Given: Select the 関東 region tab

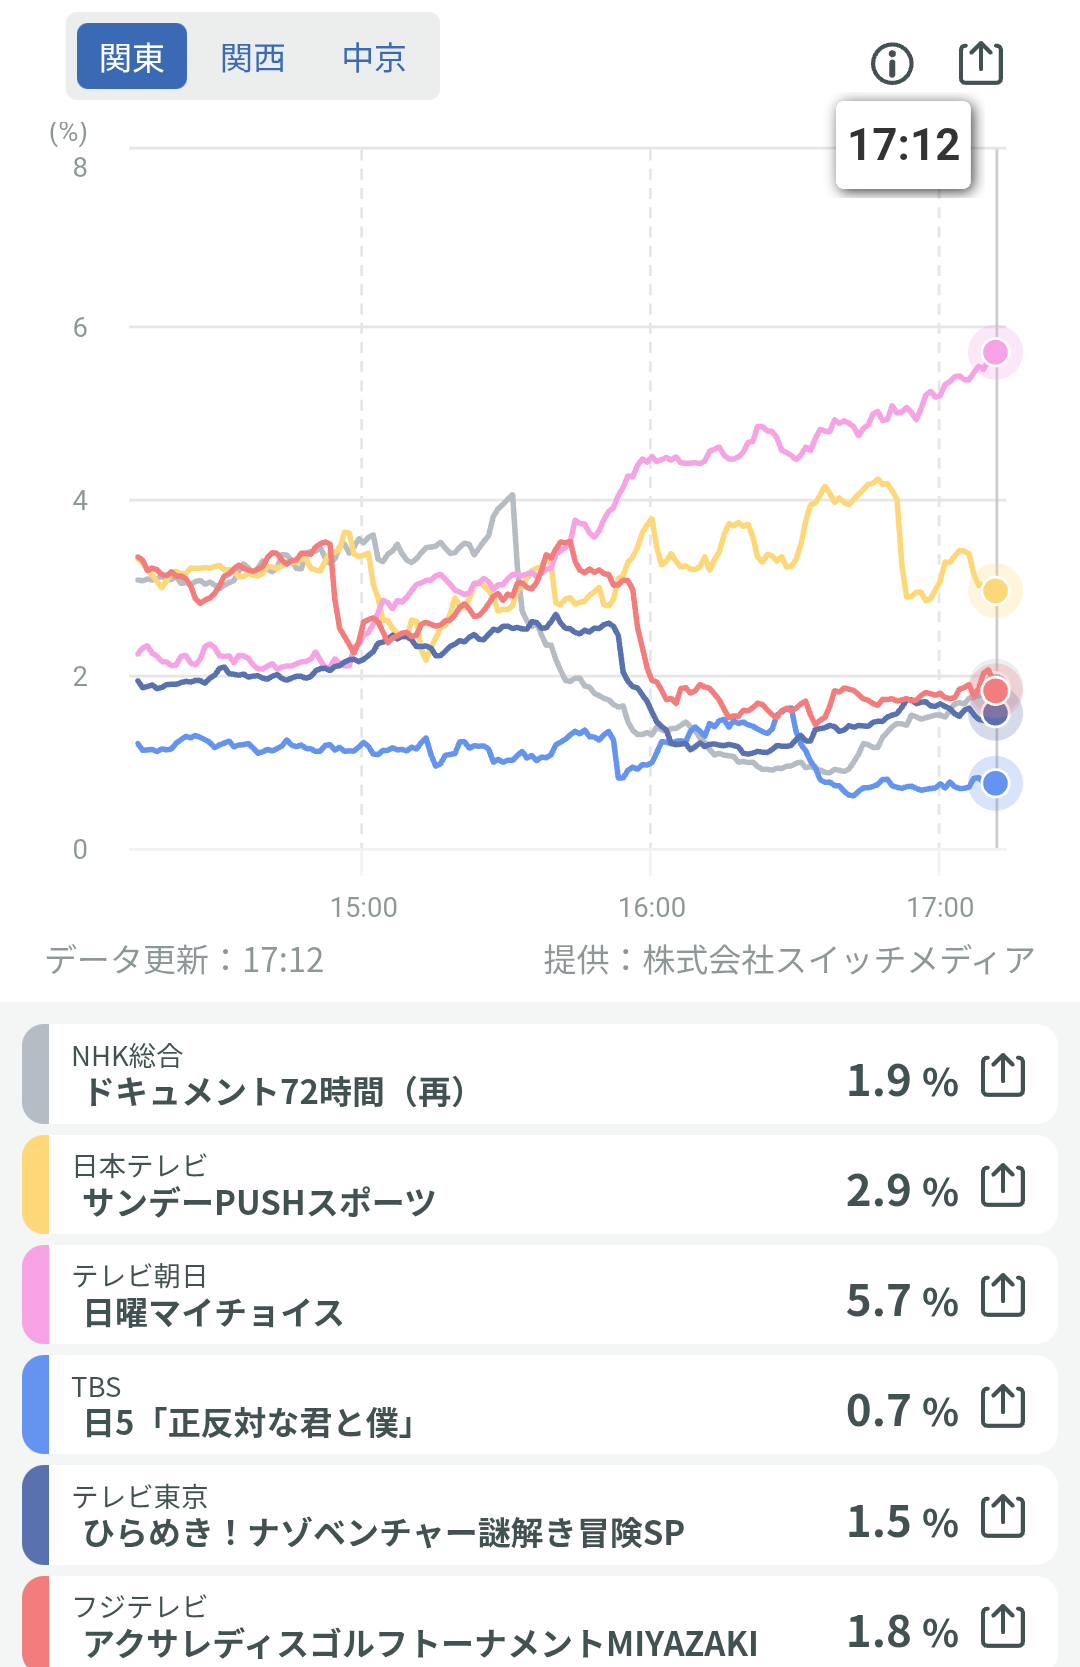Looking at the screenshot, I should tap(132, 58).
